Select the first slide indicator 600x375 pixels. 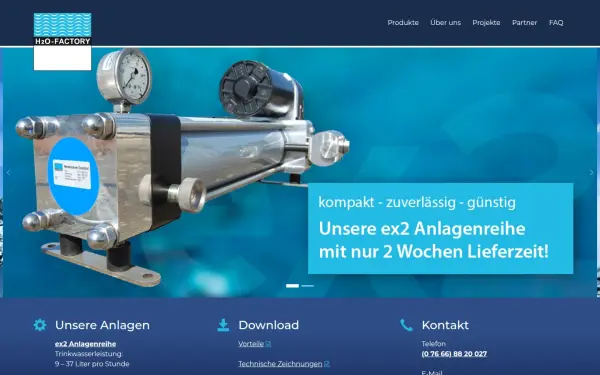(x=292, y=286)
